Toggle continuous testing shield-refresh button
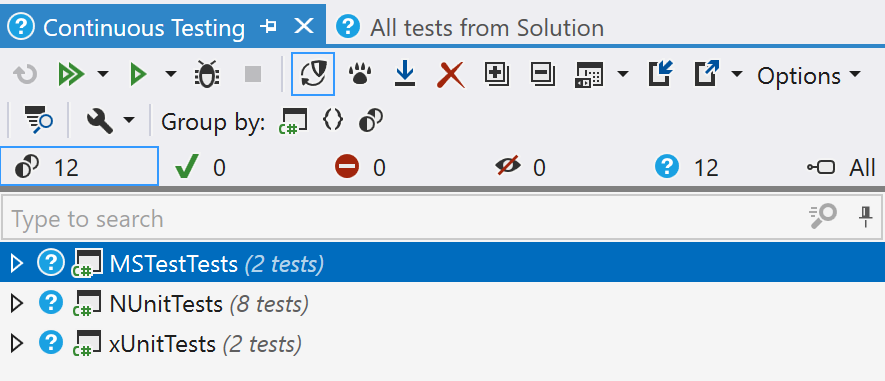 coord(313,74)
